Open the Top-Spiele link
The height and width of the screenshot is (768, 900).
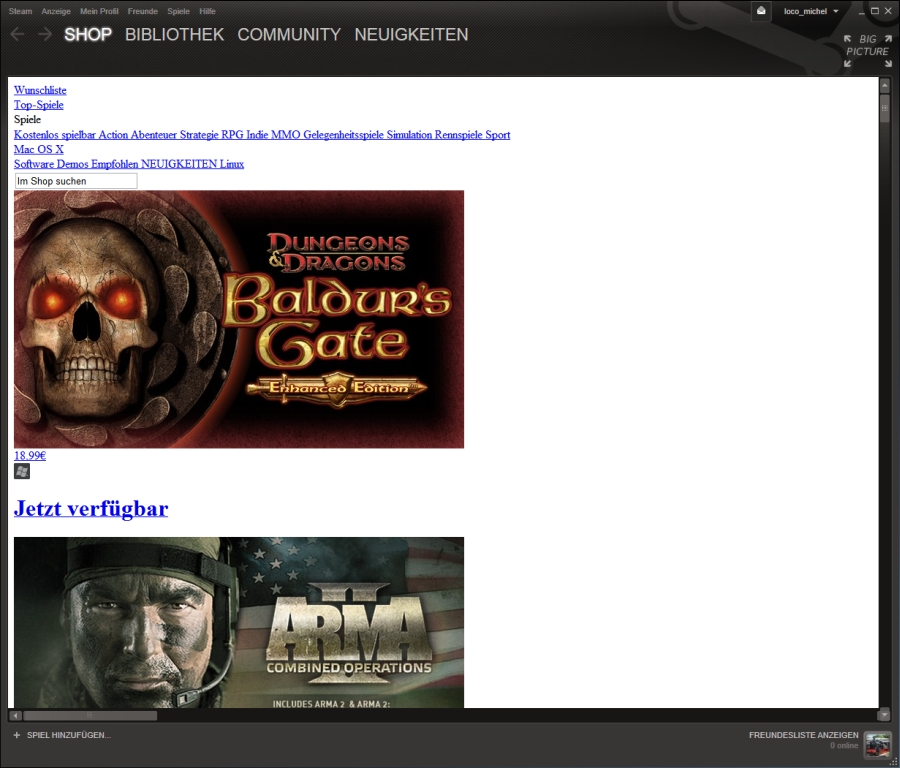[x=38, y=105]
